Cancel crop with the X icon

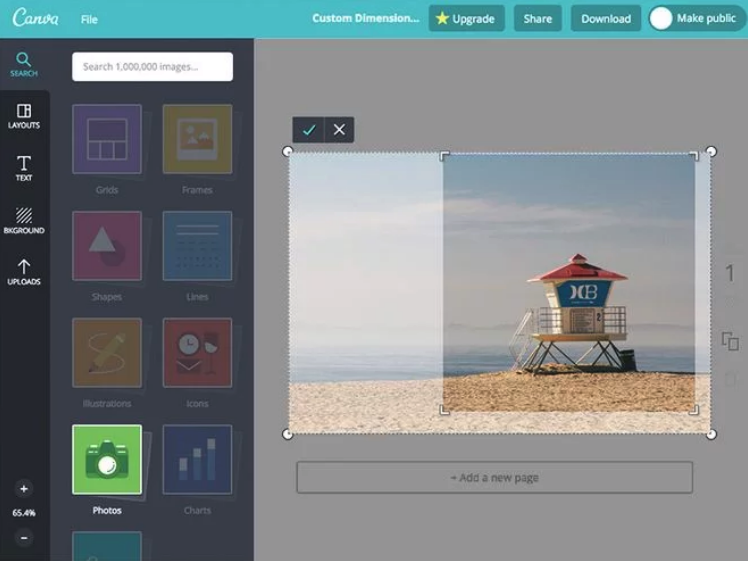point(339,130)
